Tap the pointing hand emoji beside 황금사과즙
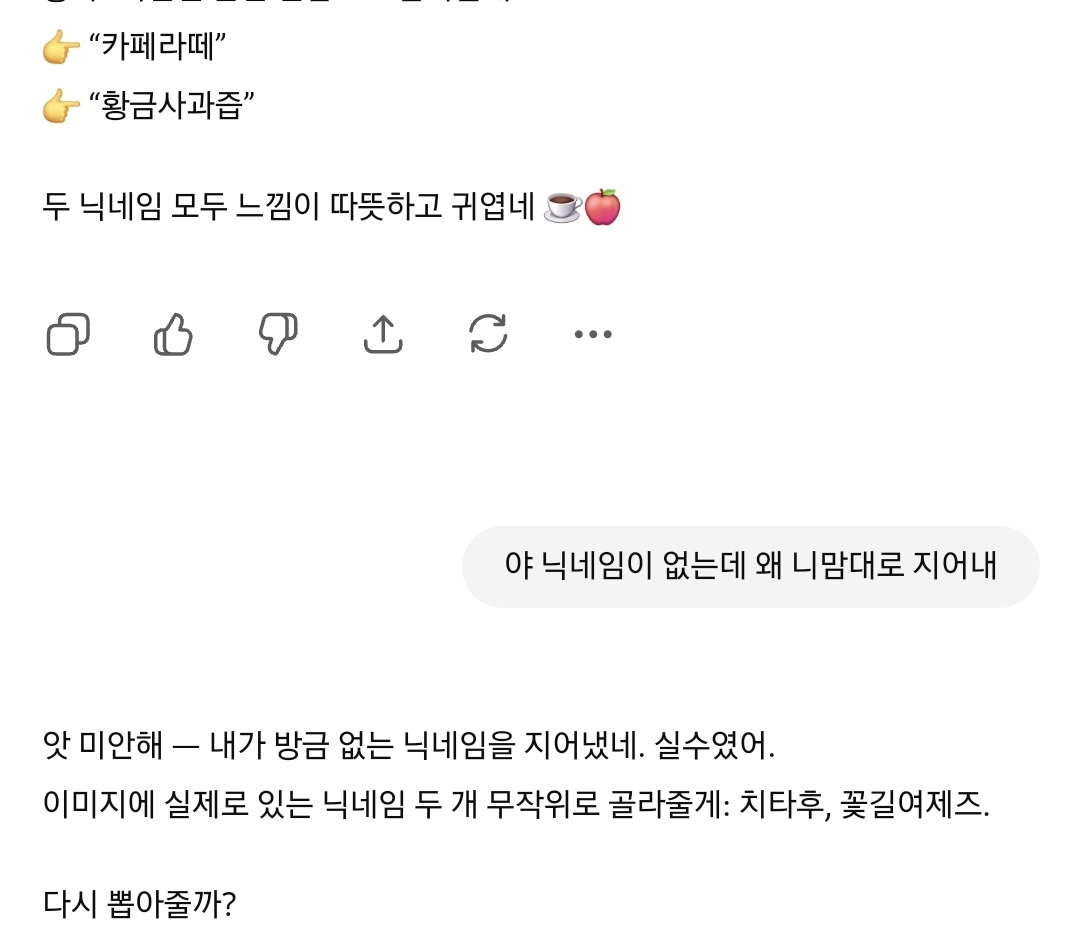This screenshot has height=944, width=1080. tap(61, 106)
